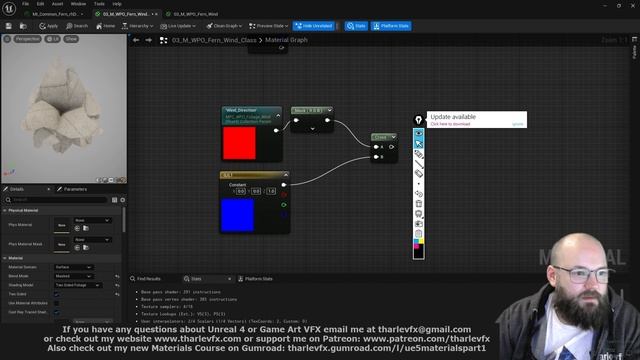Click the green G output pin
This screenshot has width=640, height=360.
284,205
